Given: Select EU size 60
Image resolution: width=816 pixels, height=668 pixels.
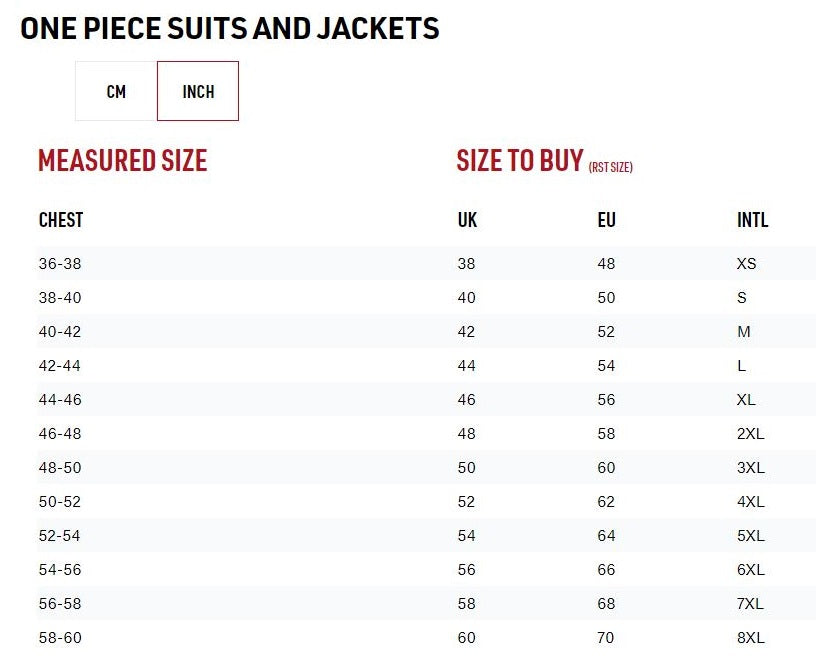Looking at the screenshot, I should pyautogui.click(x=606, y=467).
